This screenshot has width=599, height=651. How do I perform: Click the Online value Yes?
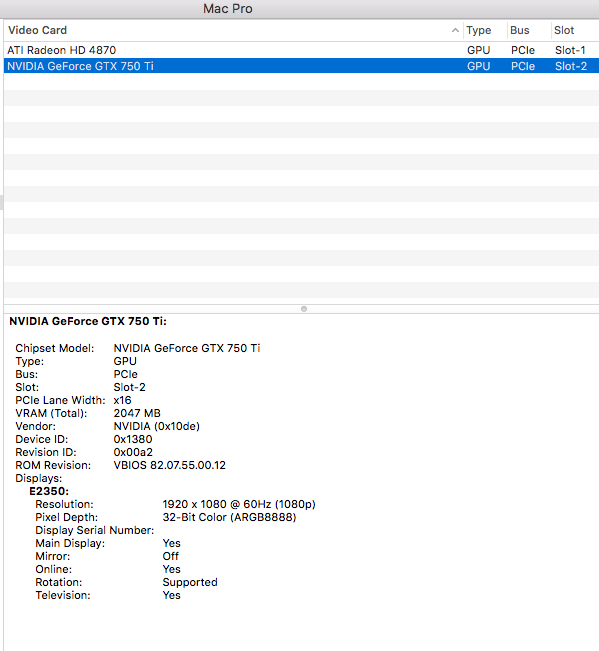(x=171, y=569)
